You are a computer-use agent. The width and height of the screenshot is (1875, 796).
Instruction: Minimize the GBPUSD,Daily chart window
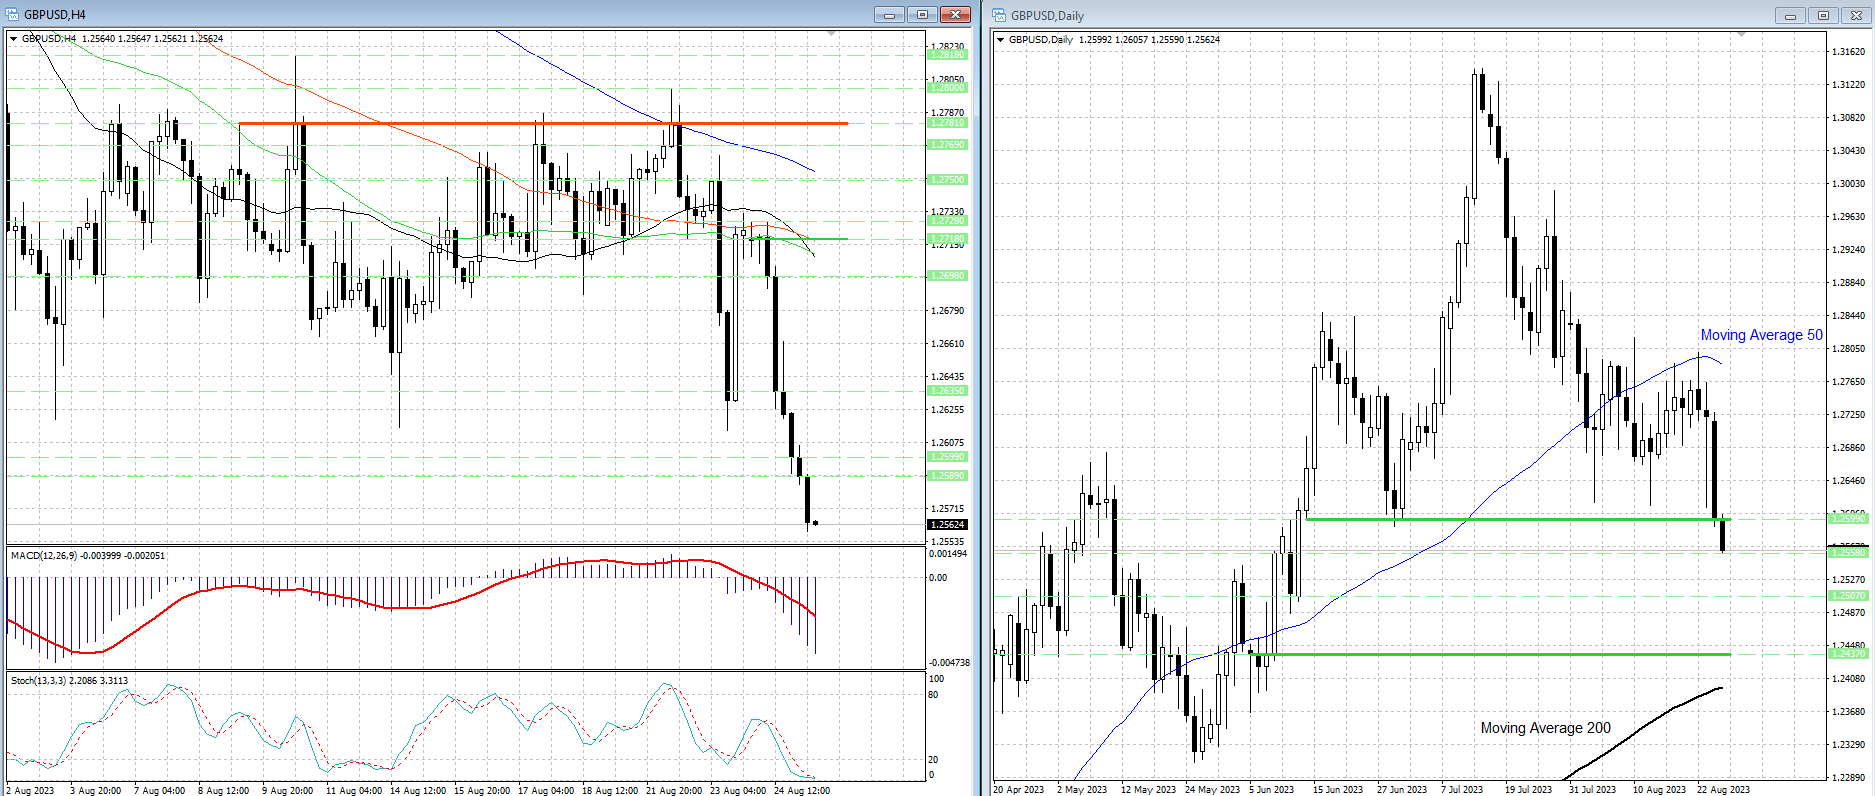1790,16
